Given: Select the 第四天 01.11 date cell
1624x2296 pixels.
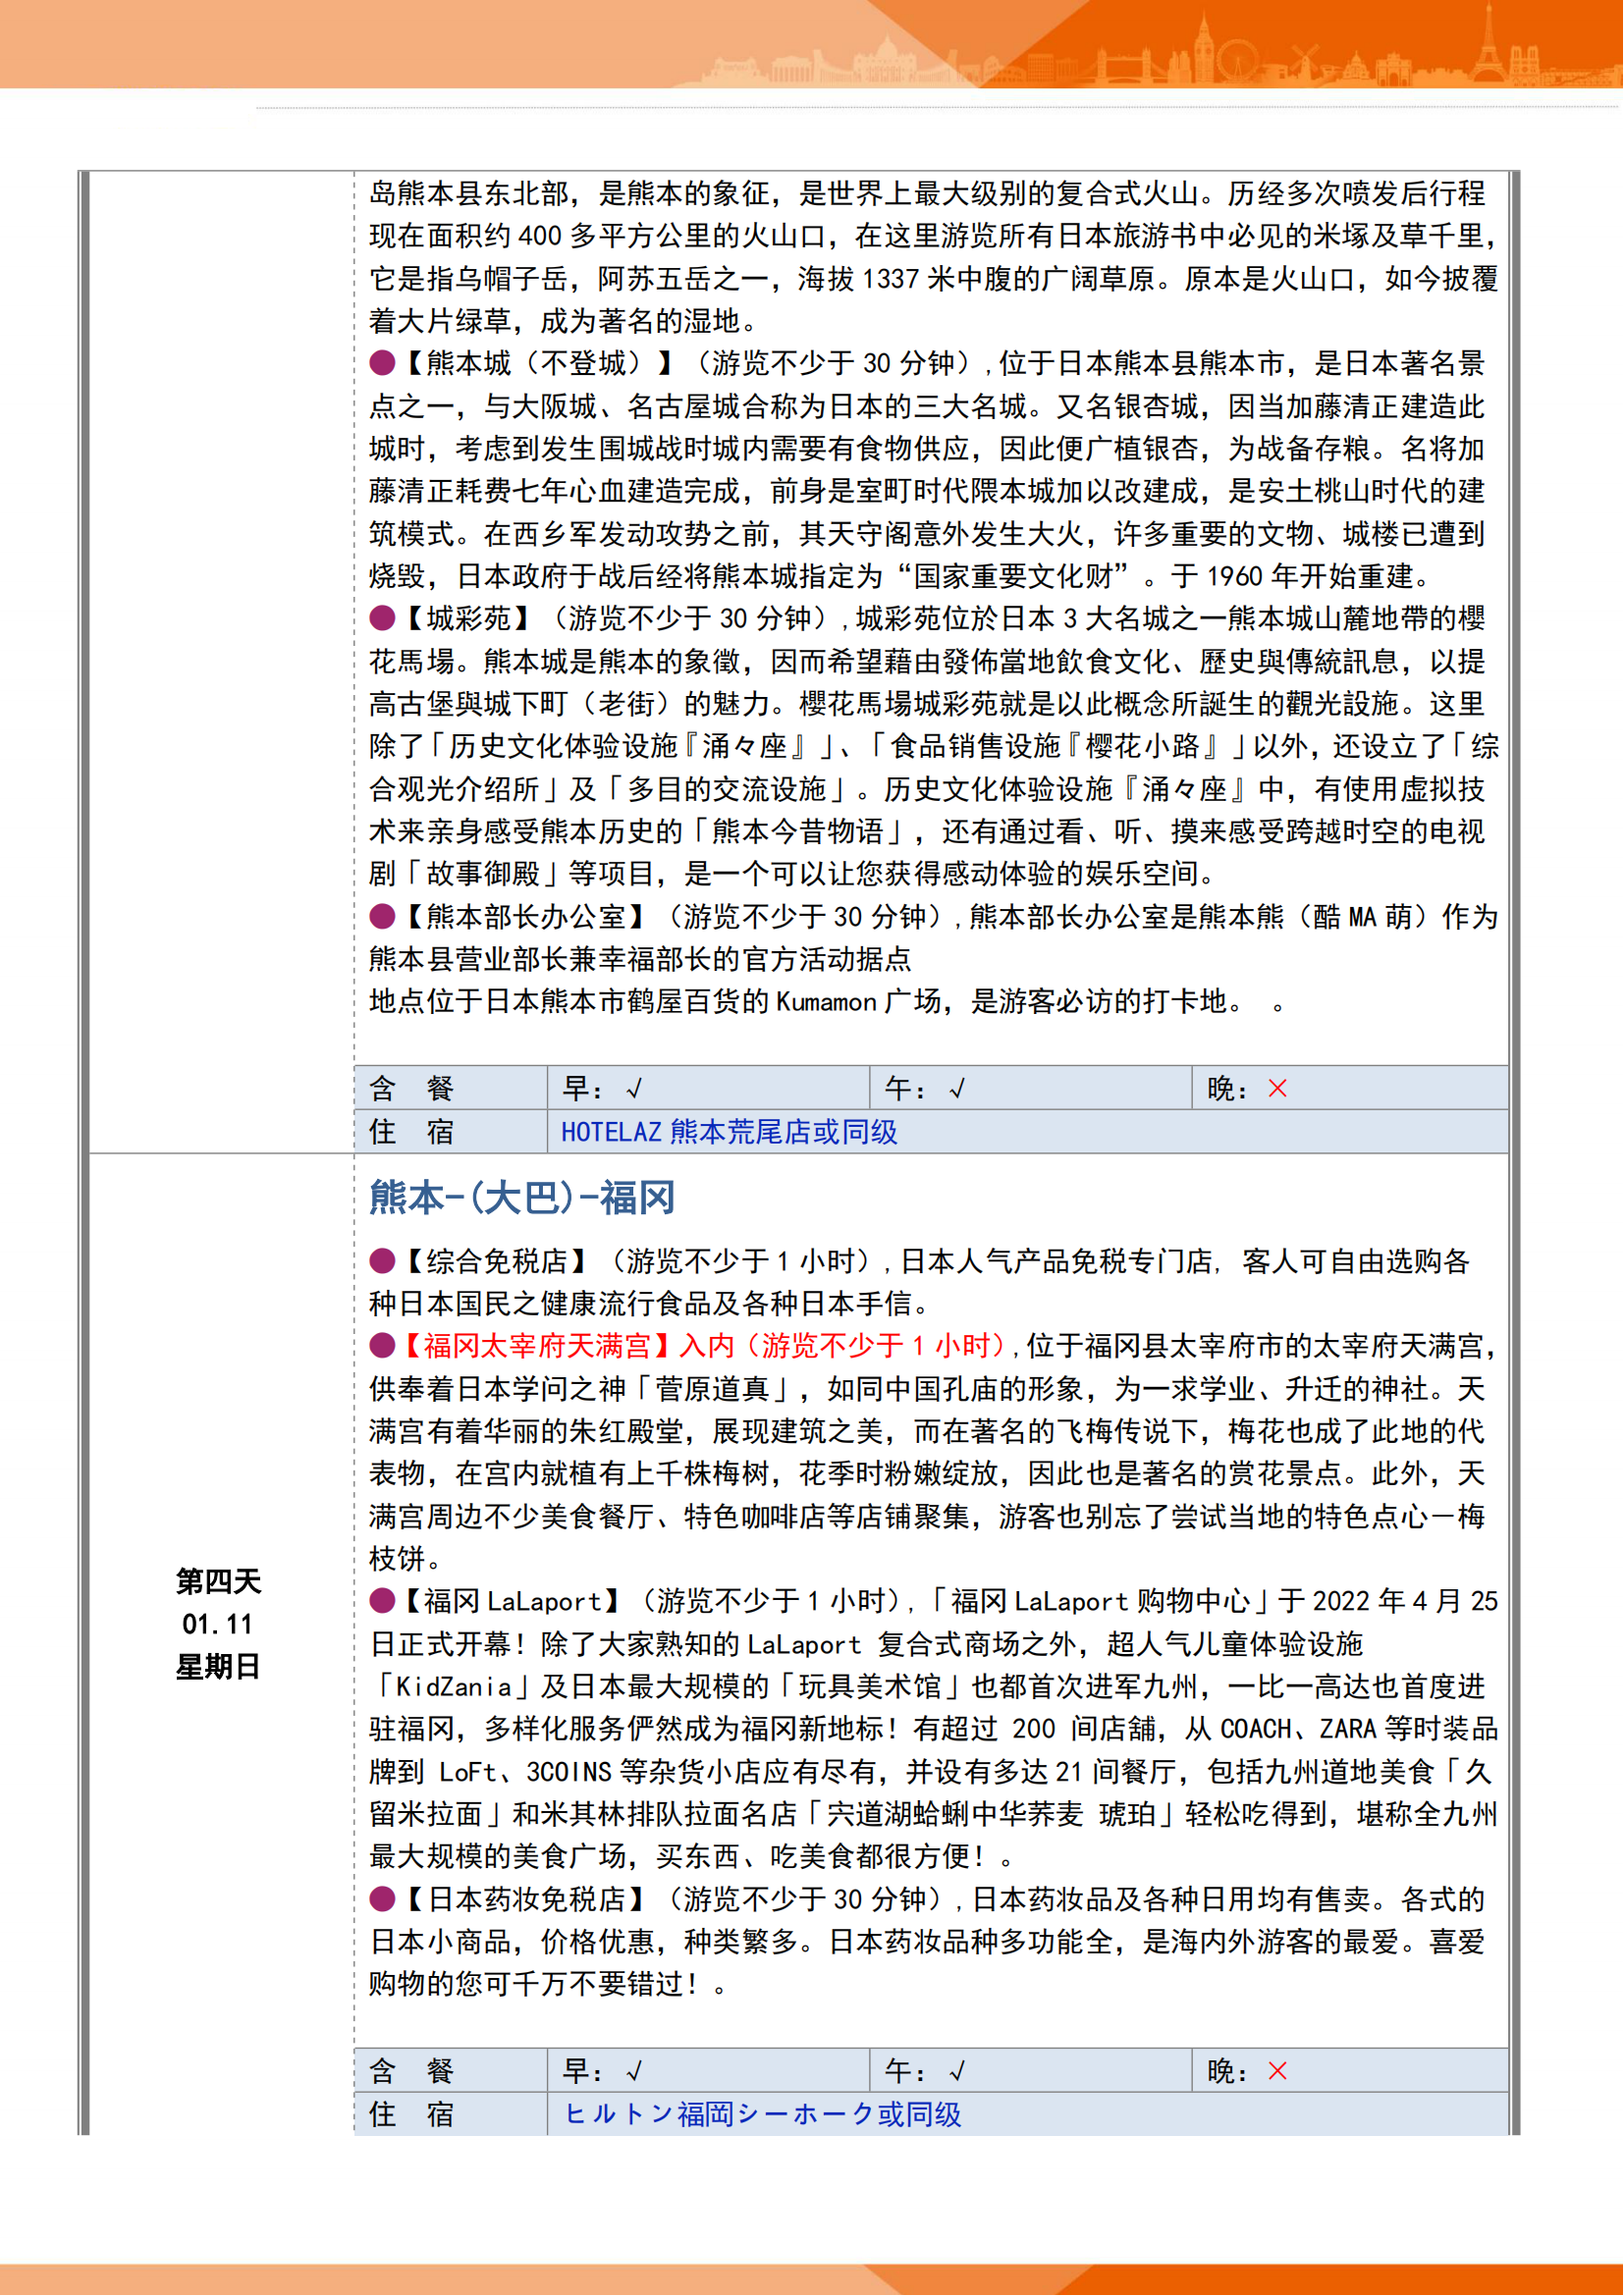Looking at the screenshot, I should [x=218, y=1623].
